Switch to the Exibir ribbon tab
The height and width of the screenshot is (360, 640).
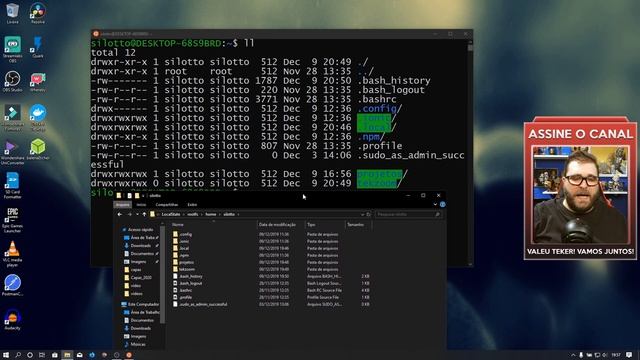(x=192, y=204)
